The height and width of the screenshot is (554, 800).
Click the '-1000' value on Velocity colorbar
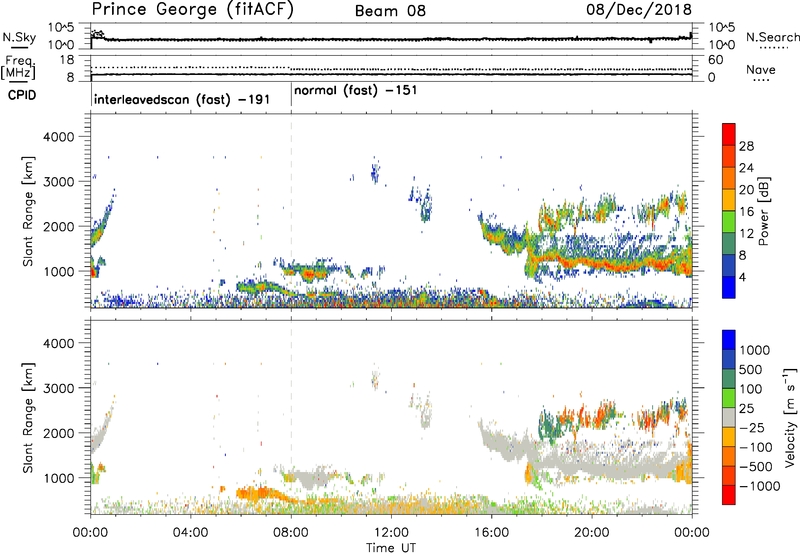click(x=760, y=486)
